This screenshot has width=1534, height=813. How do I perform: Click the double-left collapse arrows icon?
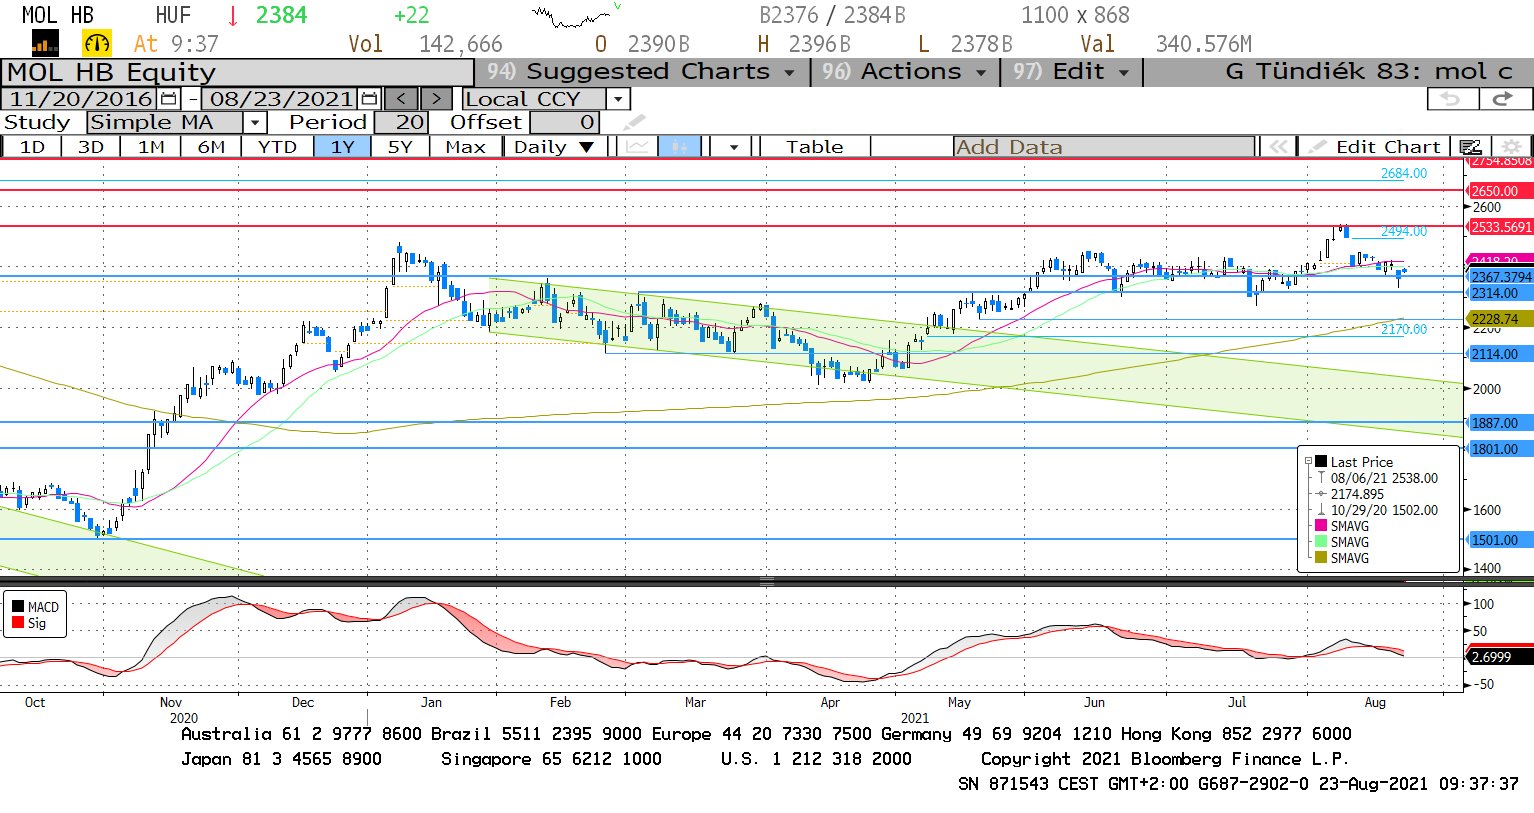[1278, 147]
